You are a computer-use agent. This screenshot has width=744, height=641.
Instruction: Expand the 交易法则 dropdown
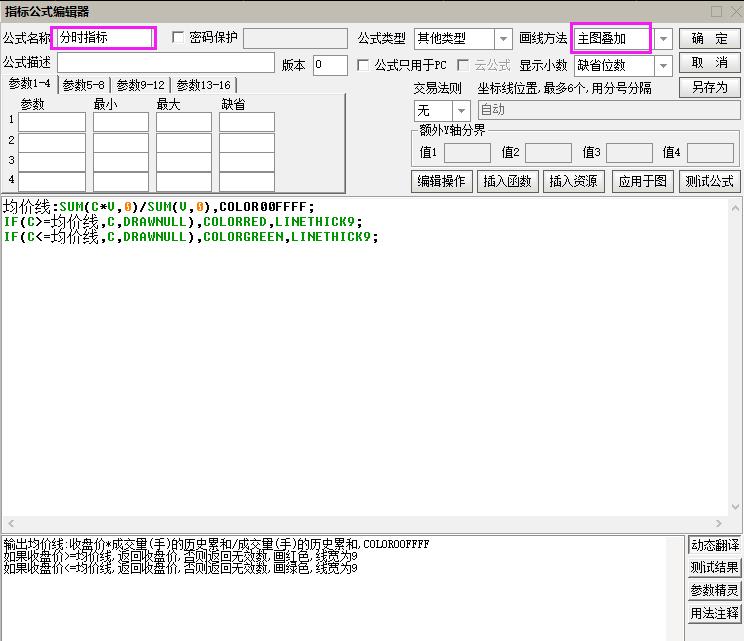(461, 110)
